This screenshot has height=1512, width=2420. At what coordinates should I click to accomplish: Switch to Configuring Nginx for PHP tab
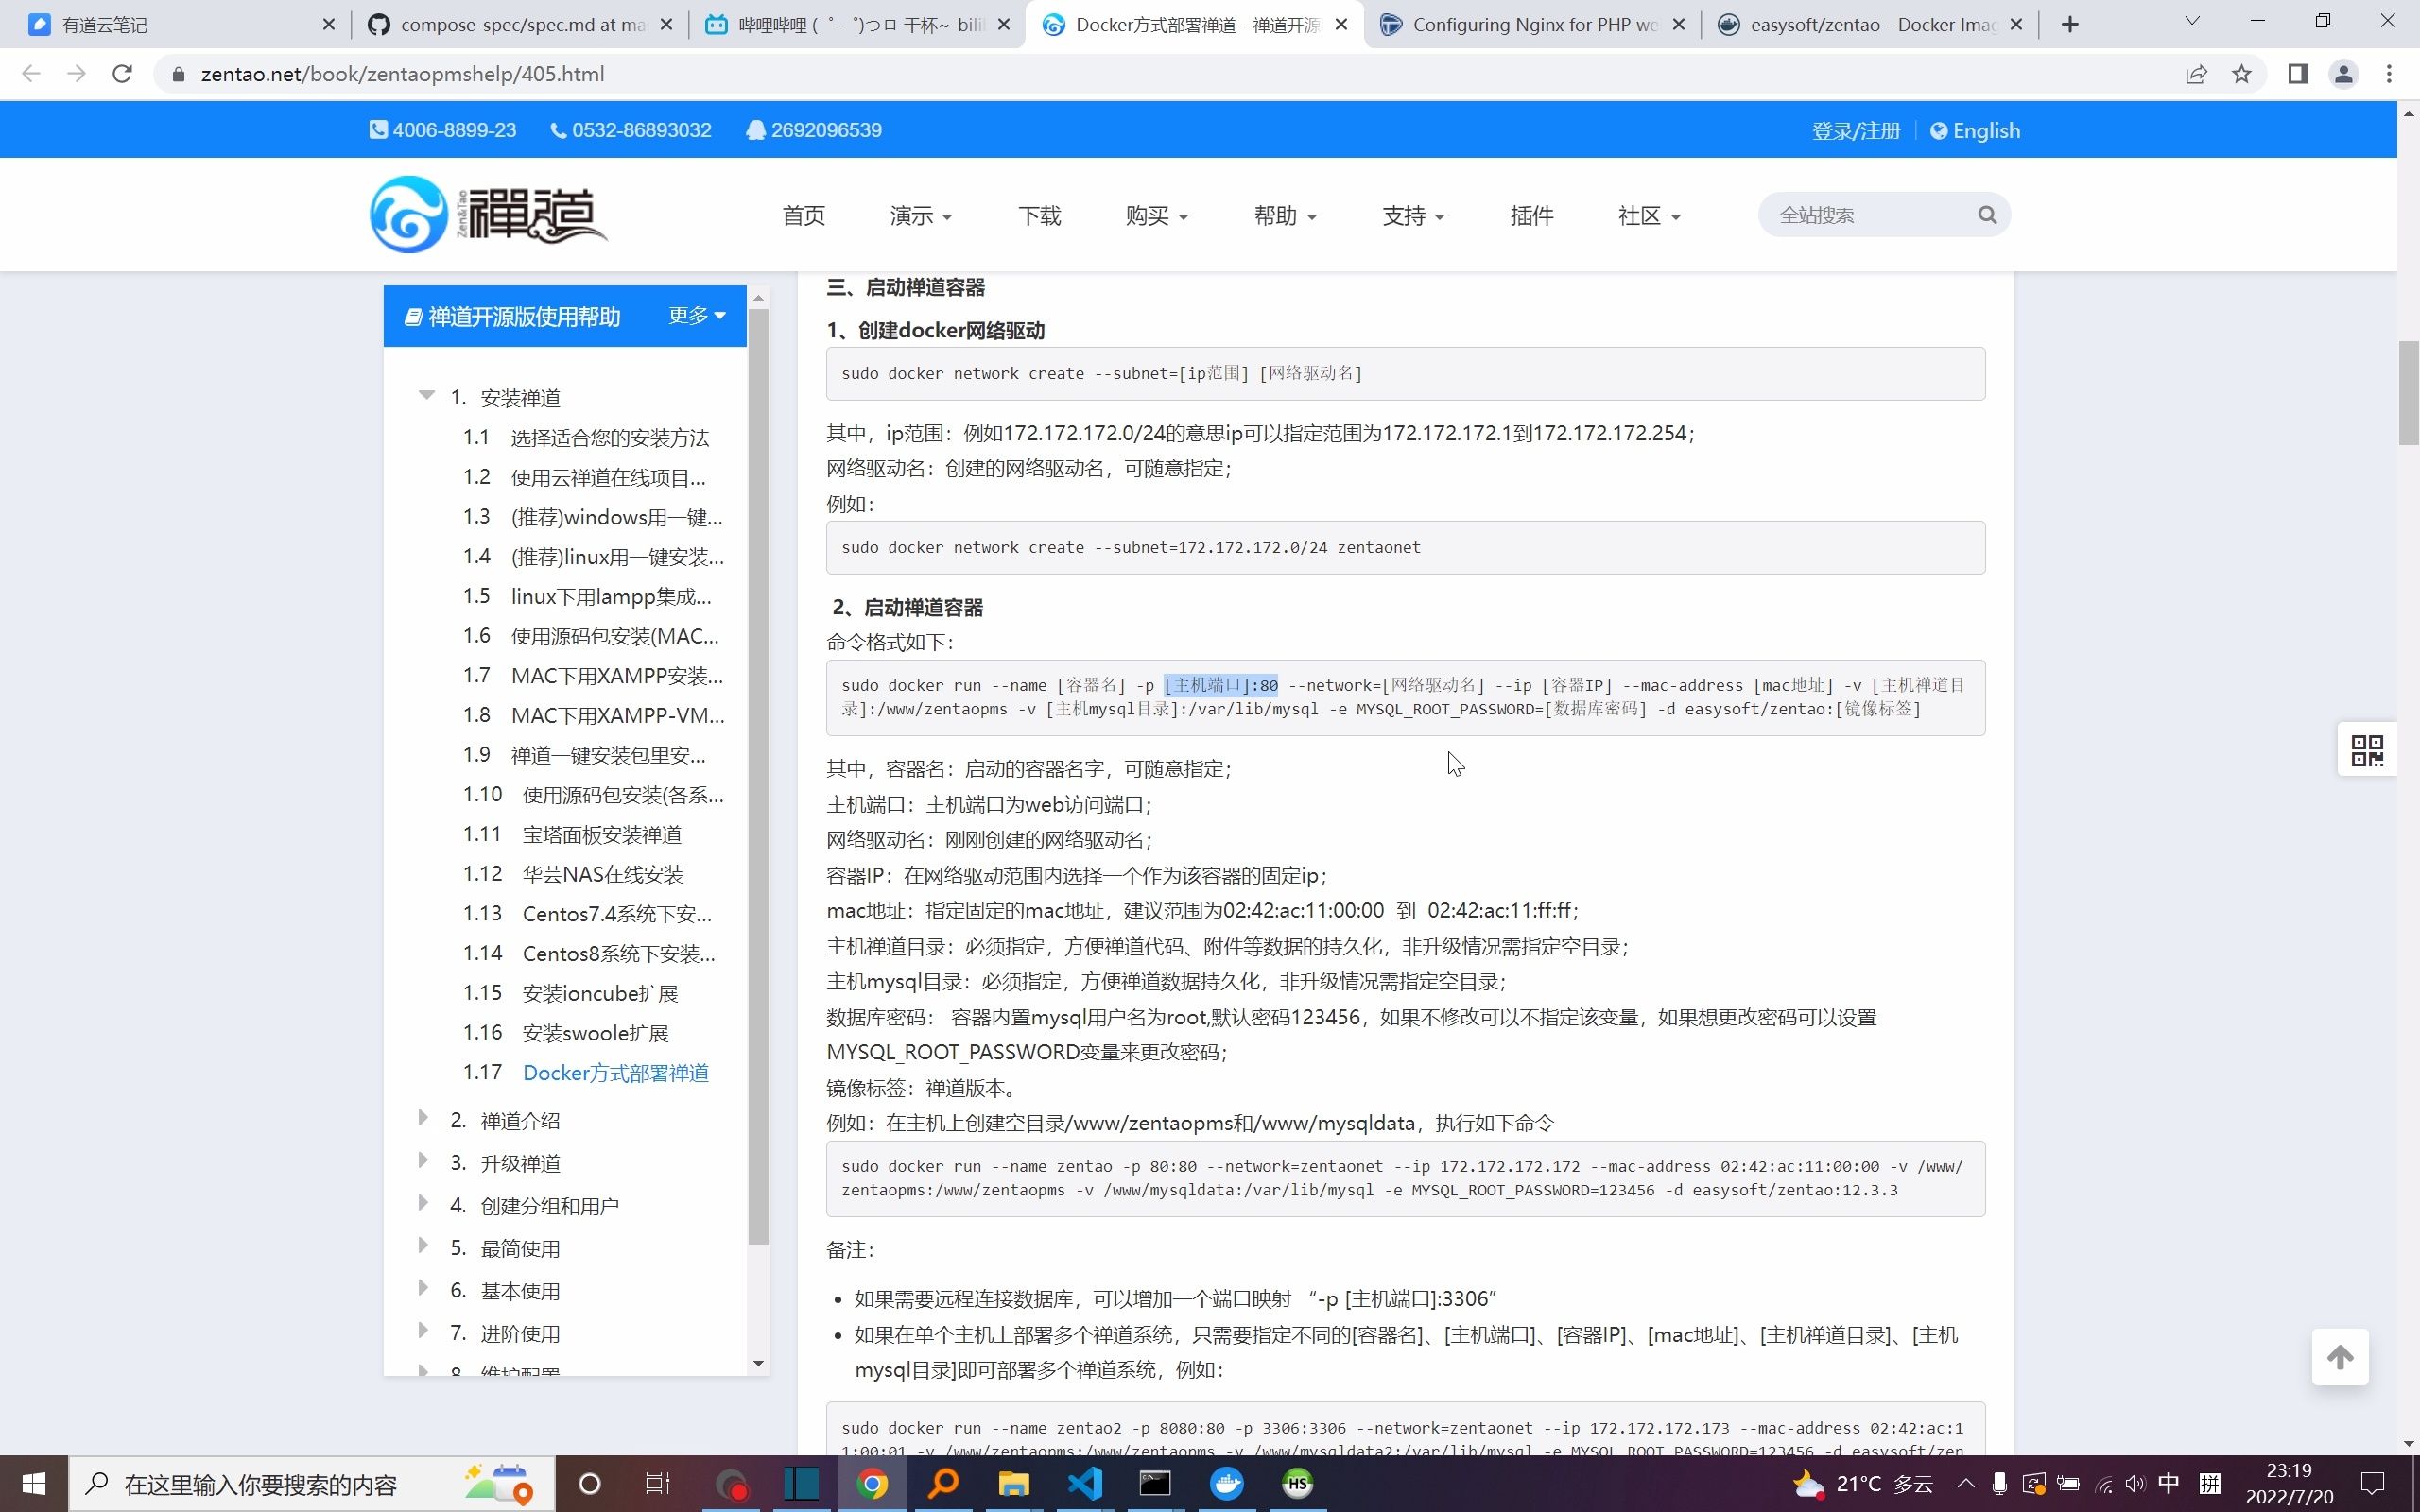(x=1534, y=25)
